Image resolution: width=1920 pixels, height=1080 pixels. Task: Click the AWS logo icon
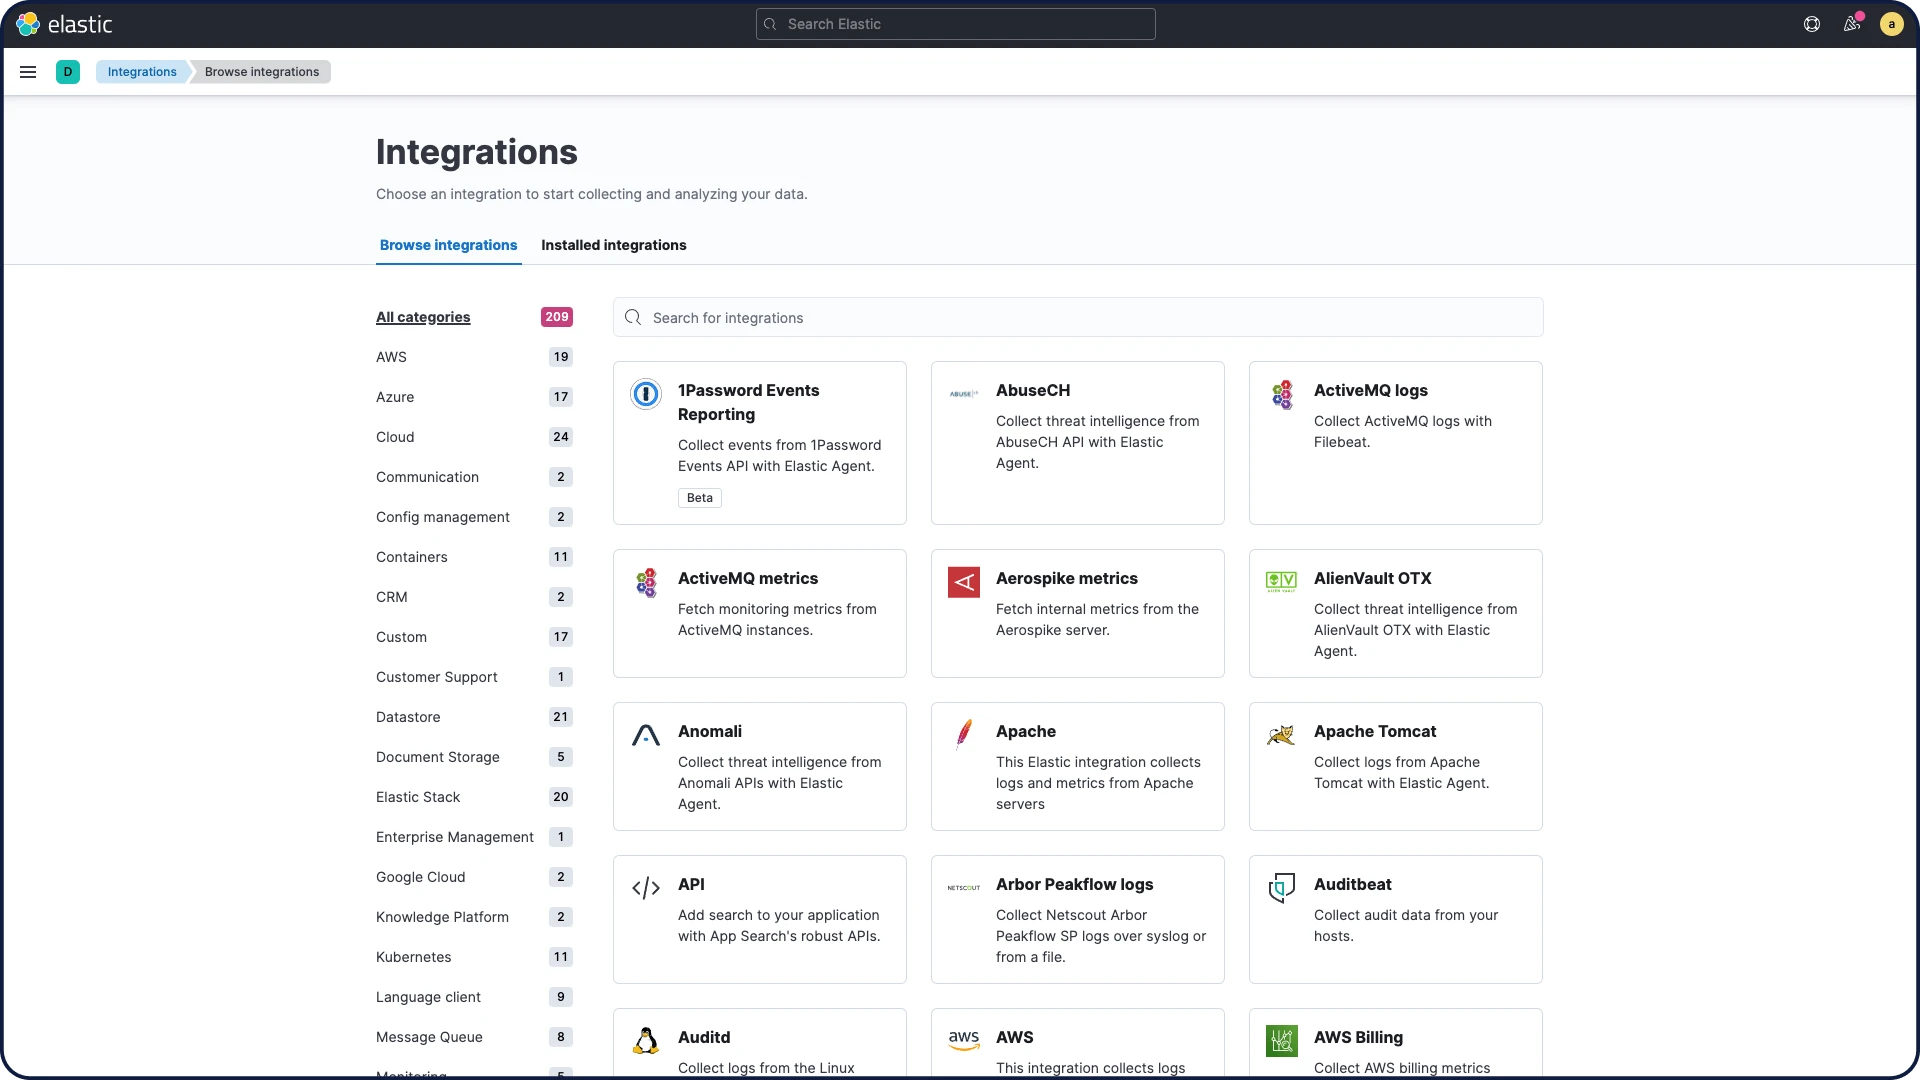tap(964, 1041)
